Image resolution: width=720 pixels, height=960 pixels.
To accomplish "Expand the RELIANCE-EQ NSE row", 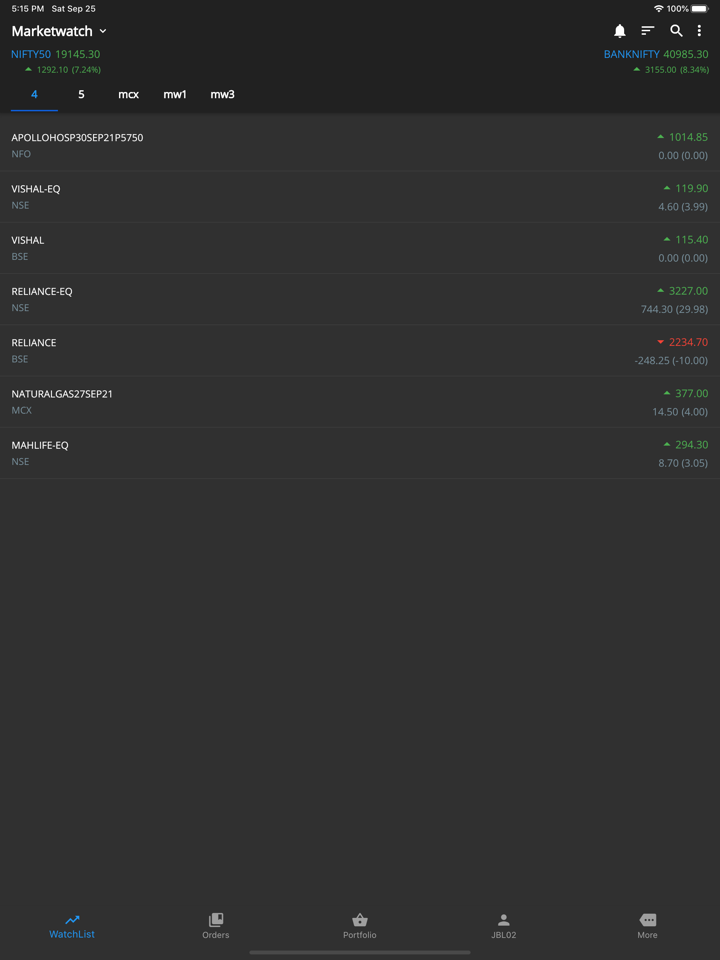I will pyautogui.click(x=360, y=299).
